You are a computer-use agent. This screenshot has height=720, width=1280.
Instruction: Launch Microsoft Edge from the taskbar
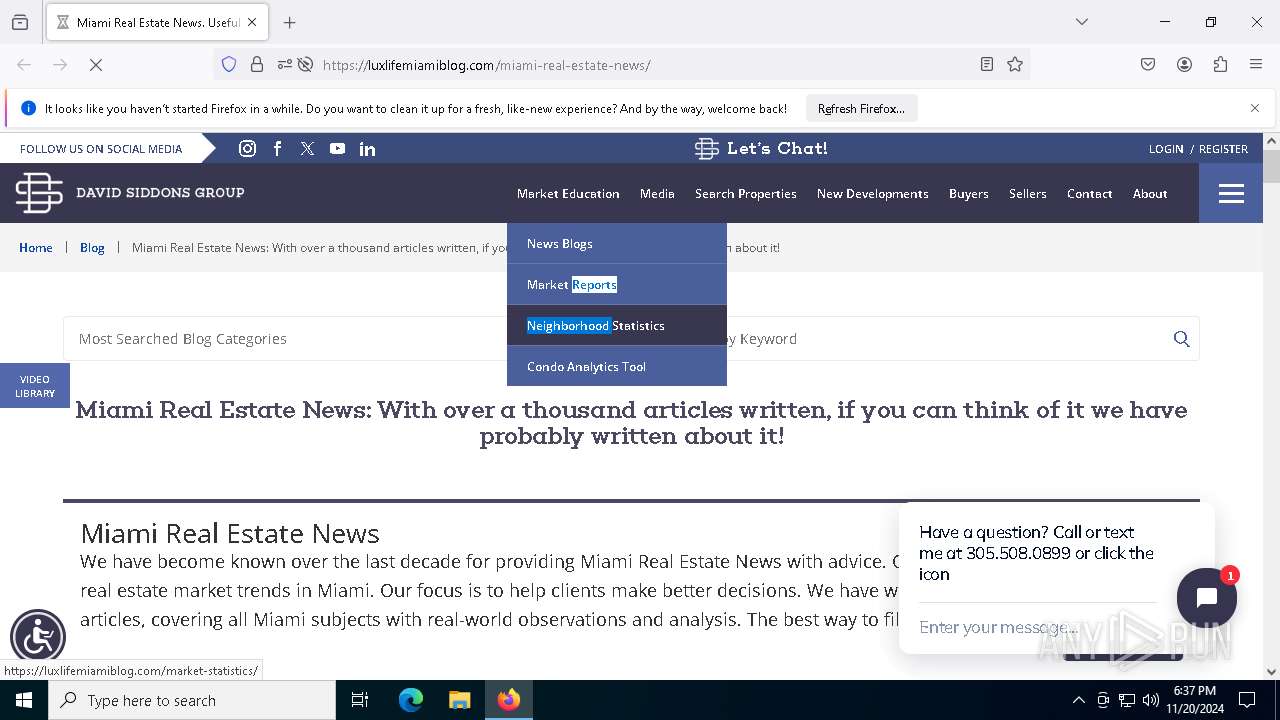pyautogui.click(x=411, y=700)
